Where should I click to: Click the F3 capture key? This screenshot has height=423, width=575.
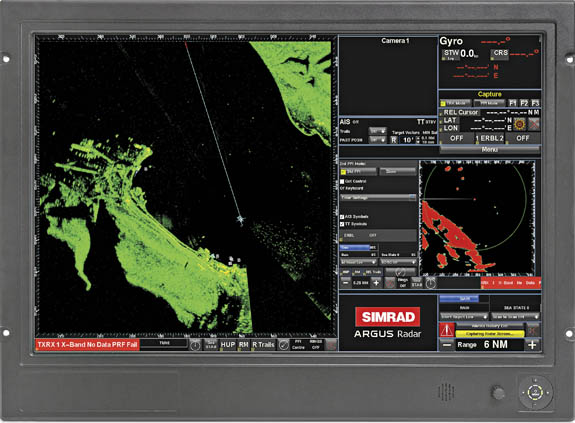click(535, 103)
